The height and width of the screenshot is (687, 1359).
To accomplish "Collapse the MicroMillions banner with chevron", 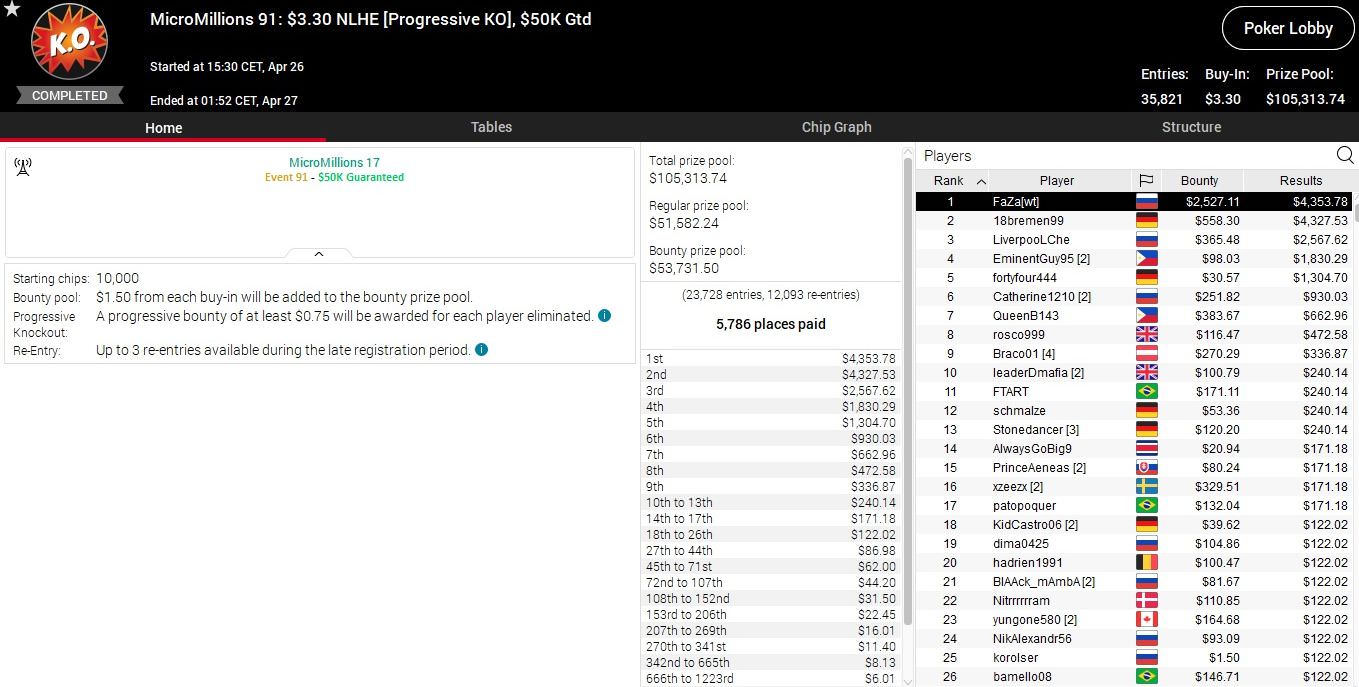I will 319,254.
